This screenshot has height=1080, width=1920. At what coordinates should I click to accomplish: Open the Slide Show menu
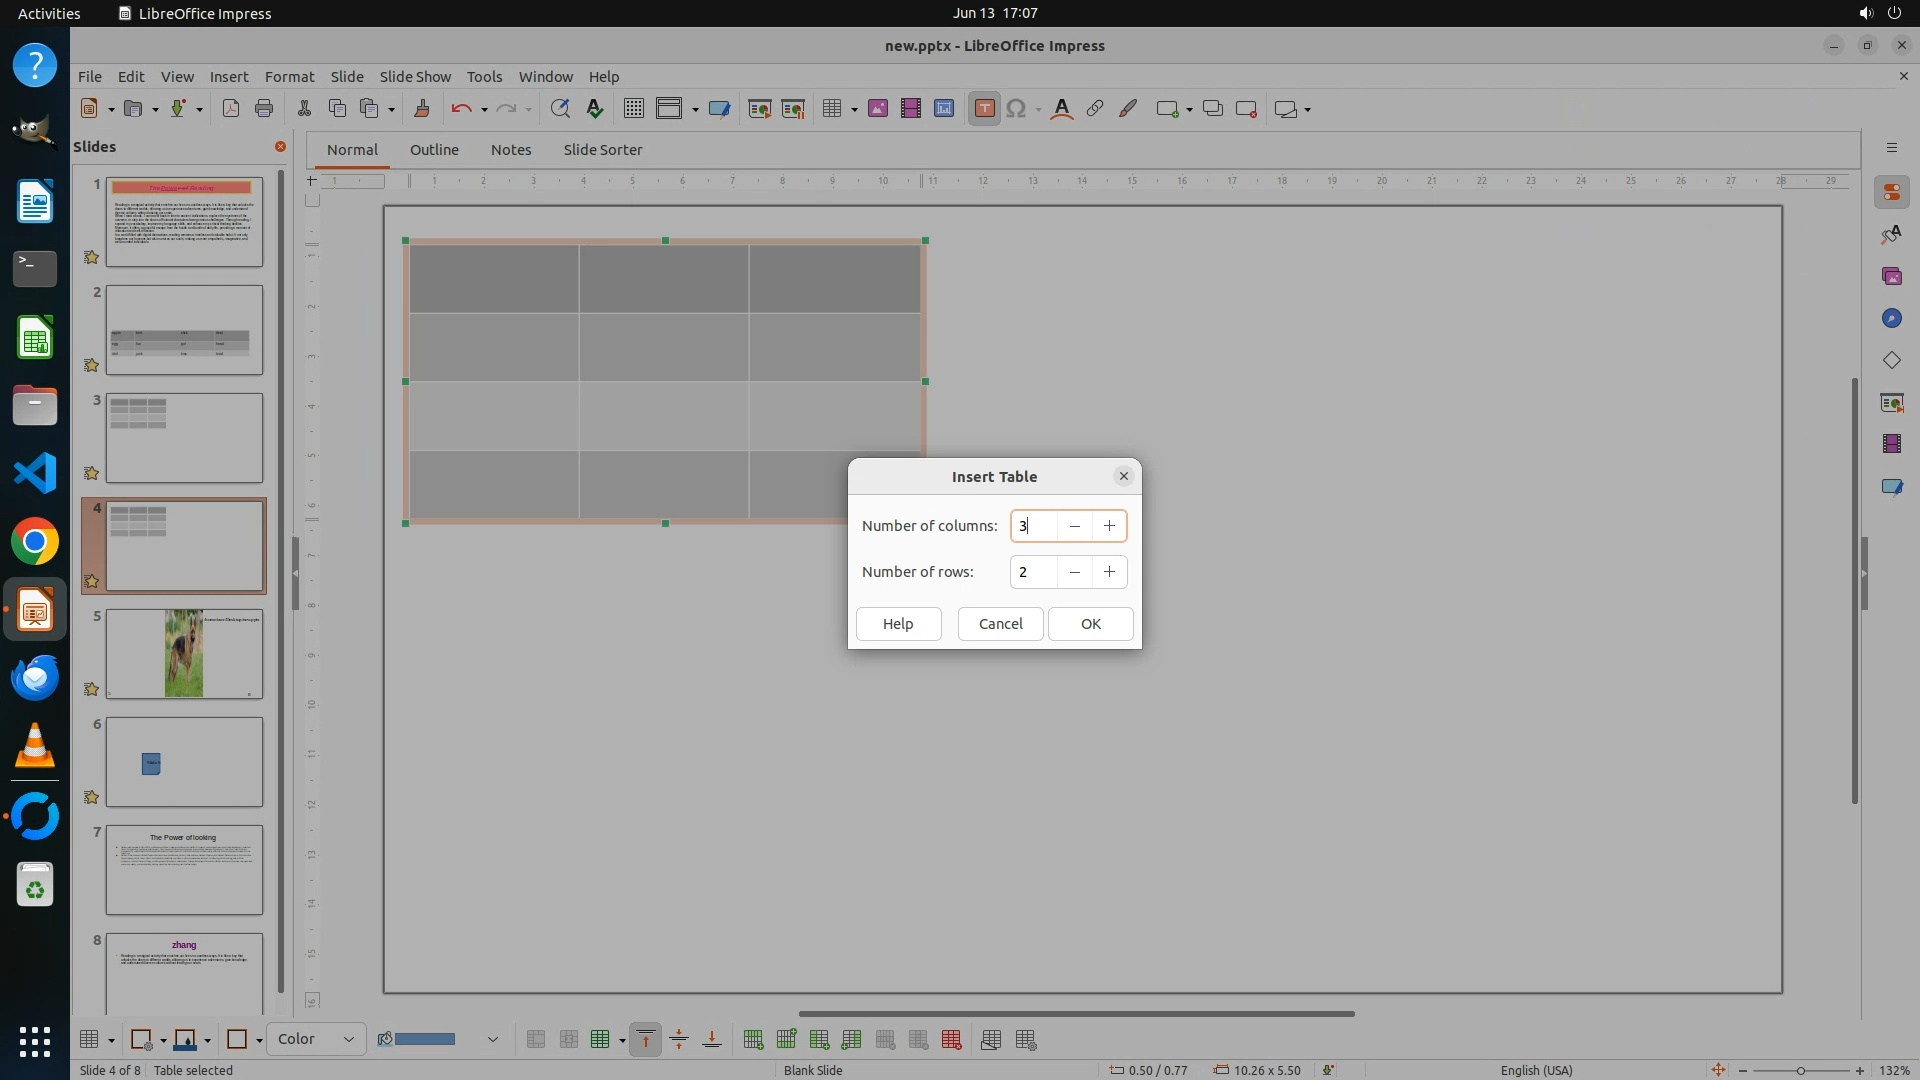(x=414, y=76)
